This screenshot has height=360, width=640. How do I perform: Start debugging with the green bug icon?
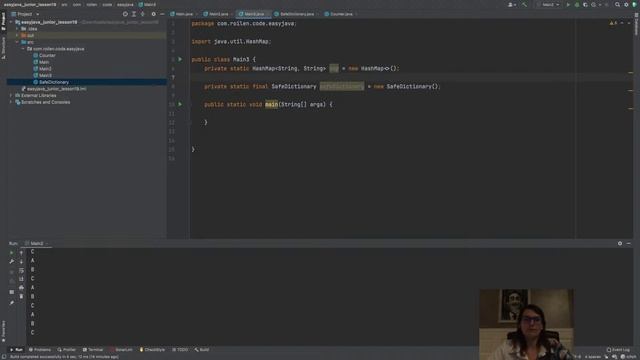pyautogui.click(x=577, y=4)
